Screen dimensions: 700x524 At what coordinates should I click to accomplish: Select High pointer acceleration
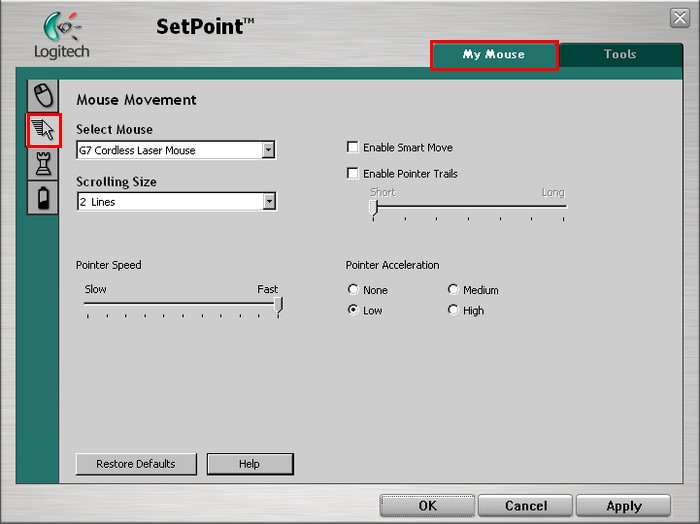(x=453, y=310)
